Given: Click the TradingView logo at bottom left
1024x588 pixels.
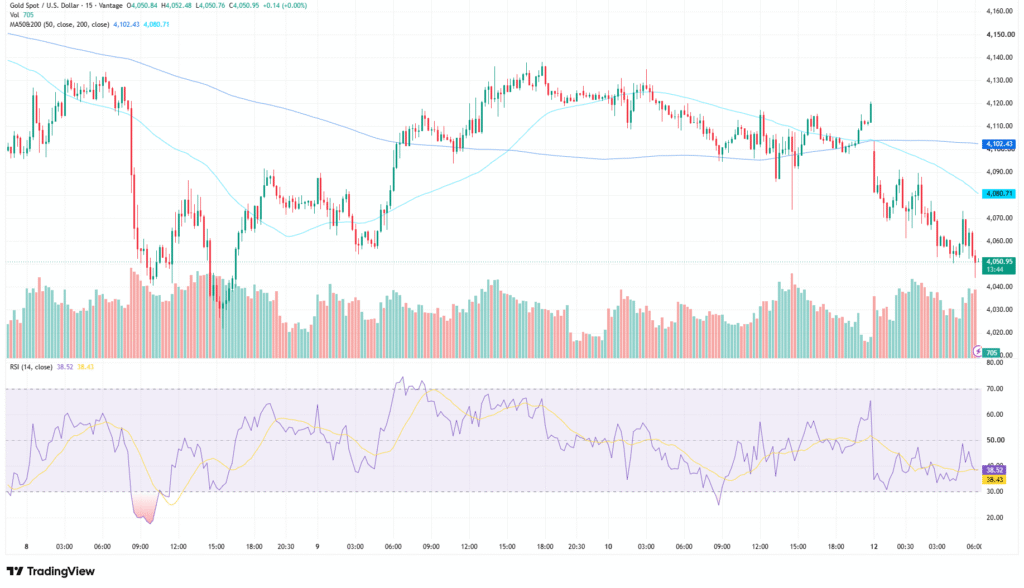Looking at the screenshot, I should coord(50,571).
